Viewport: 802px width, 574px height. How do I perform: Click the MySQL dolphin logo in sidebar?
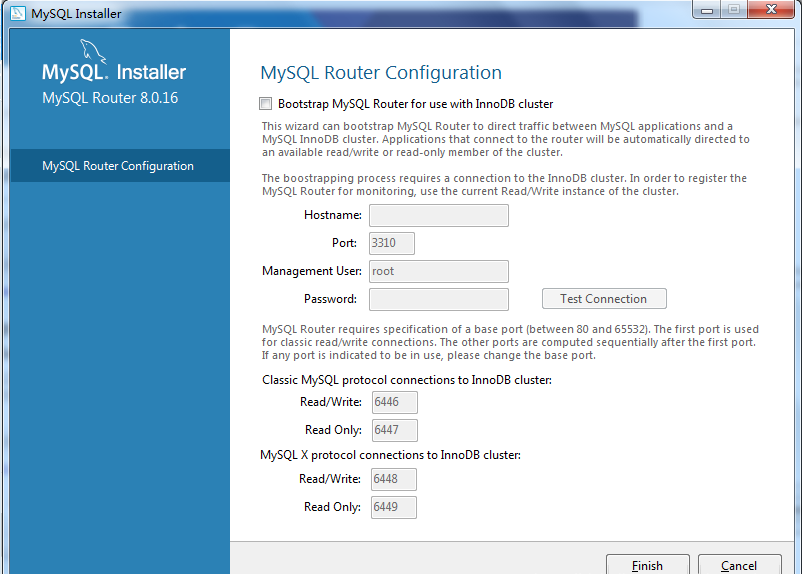93,51
